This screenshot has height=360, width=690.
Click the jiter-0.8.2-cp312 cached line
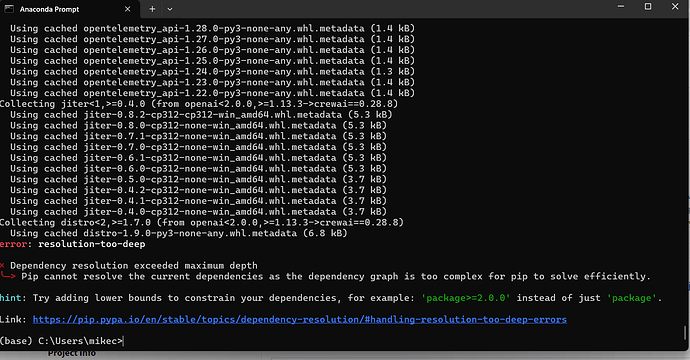[201, 115]
